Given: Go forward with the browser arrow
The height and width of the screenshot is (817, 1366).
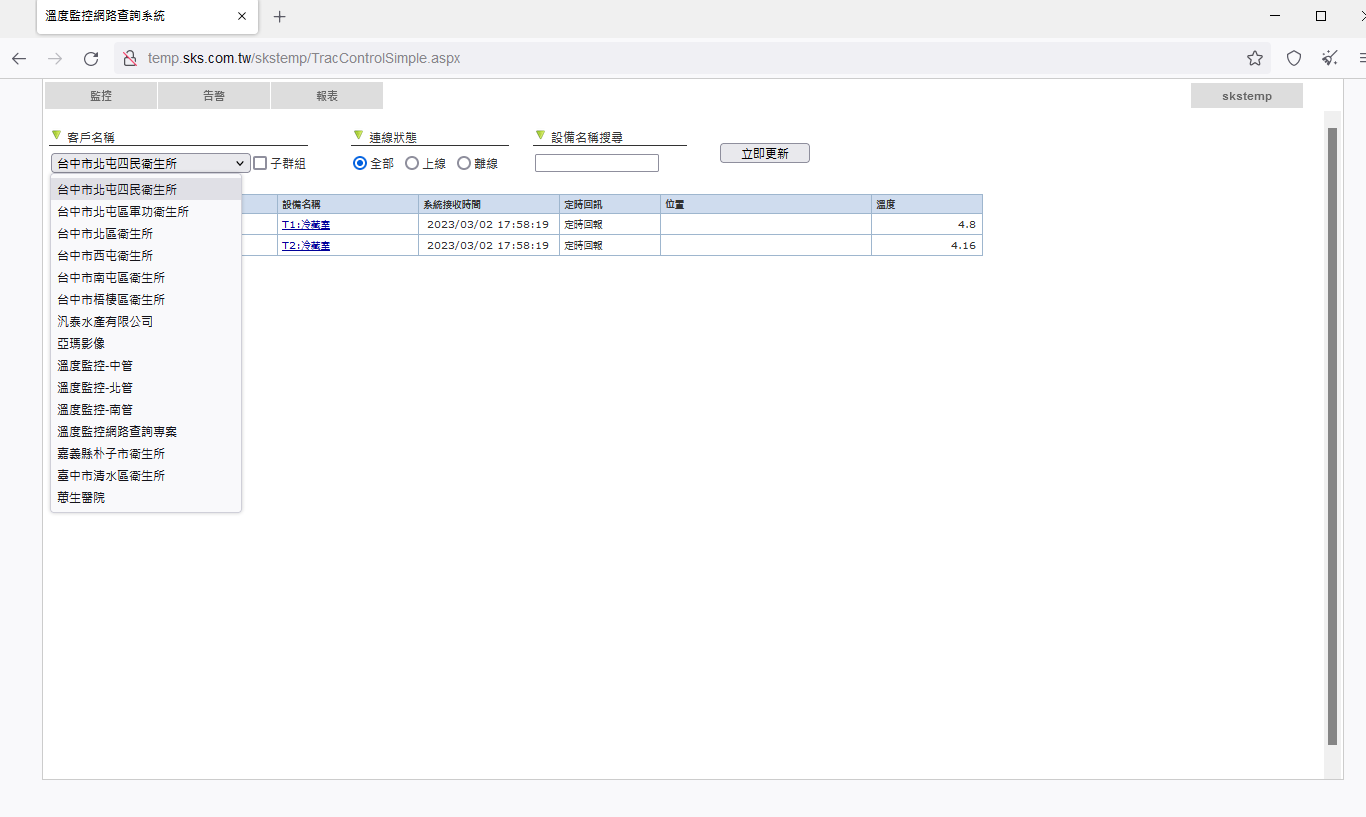Looking at the screenshot, I should click(55, 58).
